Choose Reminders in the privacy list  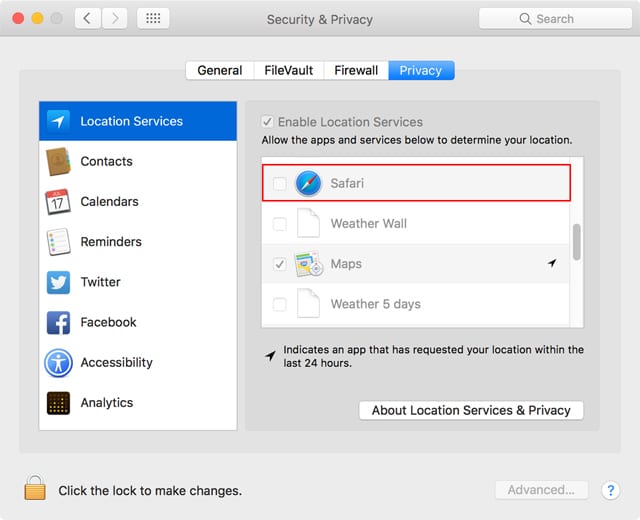tap(110, 242)
